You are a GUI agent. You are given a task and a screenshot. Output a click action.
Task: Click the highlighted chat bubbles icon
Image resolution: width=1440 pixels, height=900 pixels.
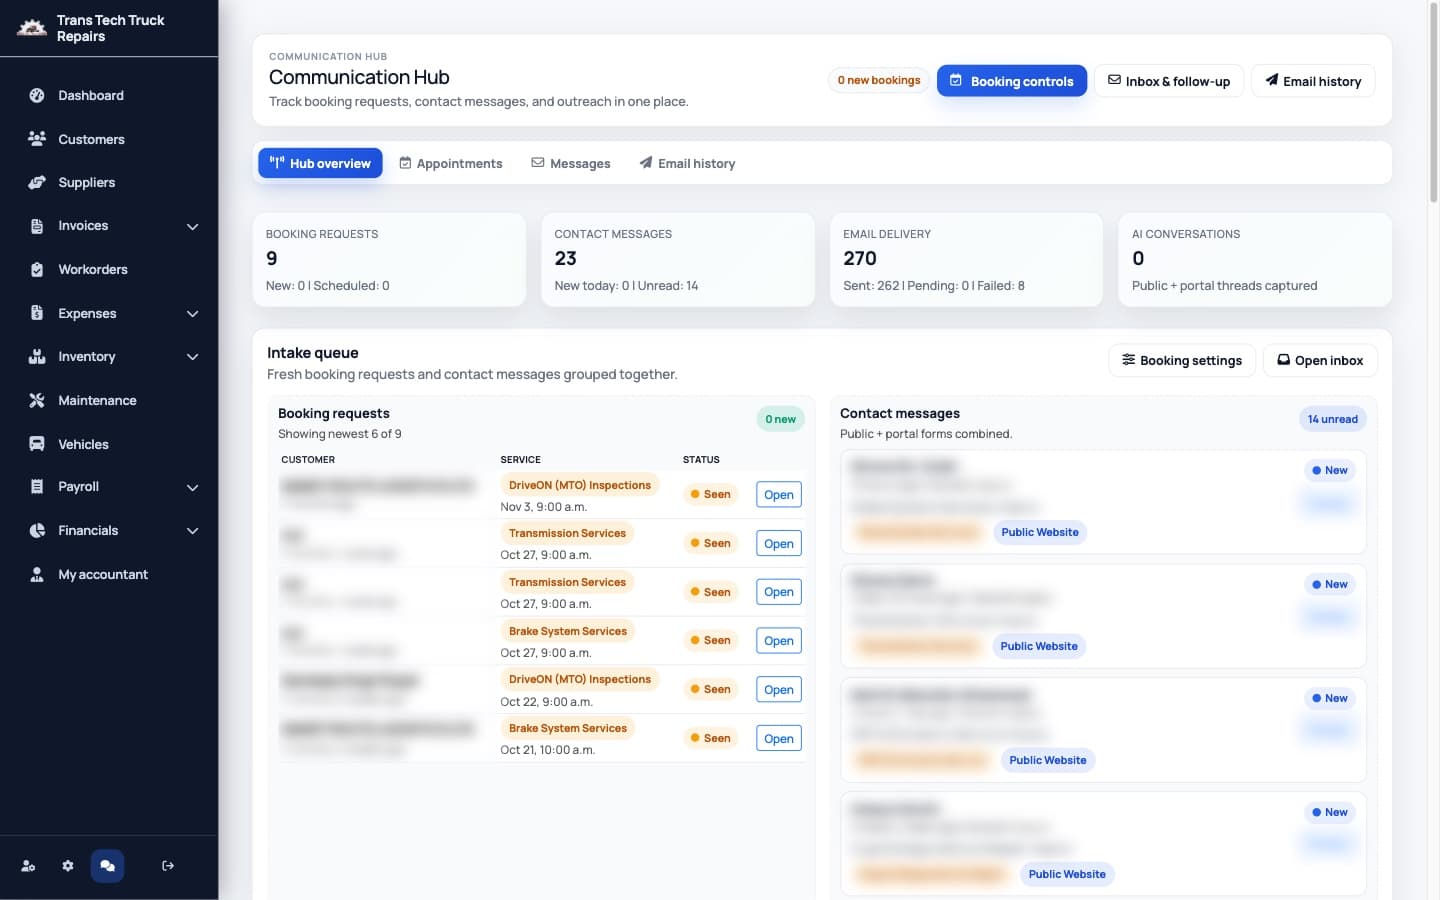click(107, 866)
